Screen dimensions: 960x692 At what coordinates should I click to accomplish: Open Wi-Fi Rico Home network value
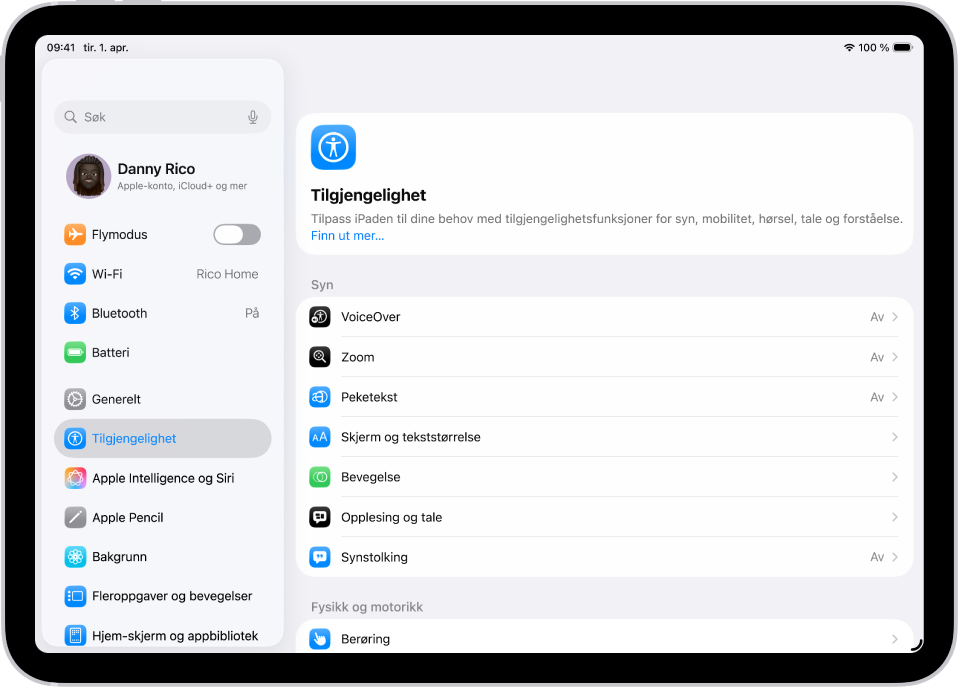pos(227,274)
